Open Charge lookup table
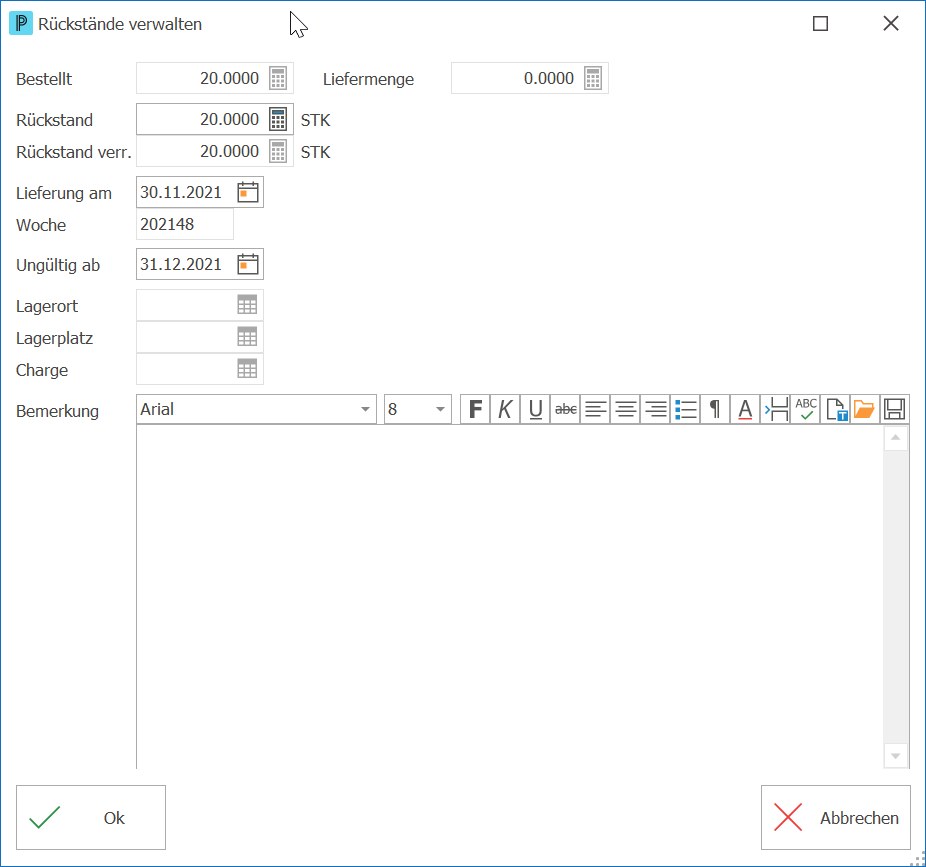Image resolution: width=926 pixels, height=867 pixels. pos(247,369)
